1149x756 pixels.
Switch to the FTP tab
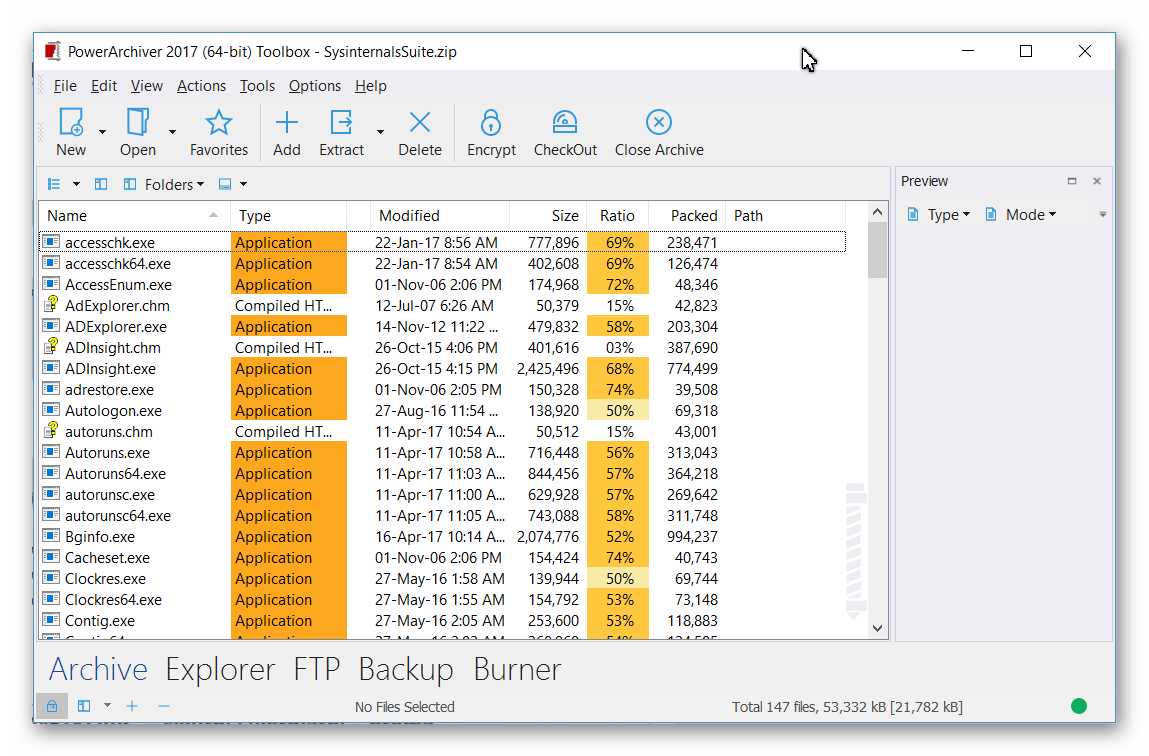[317, 670]
